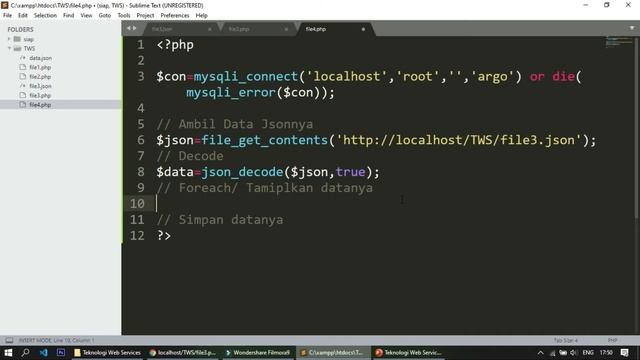
Task: Close the file2.php tab
Action: (286, 29)
